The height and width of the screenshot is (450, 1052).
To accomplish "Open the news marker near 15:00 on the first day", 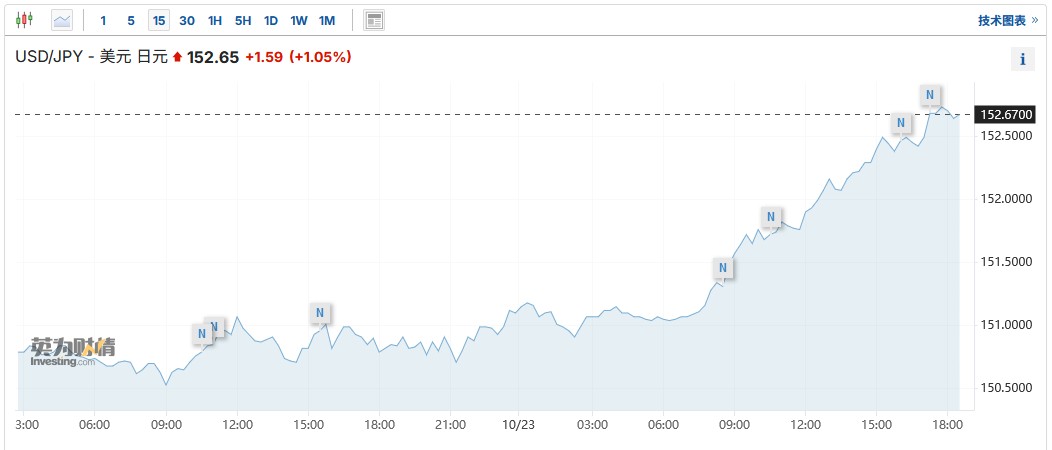I will (320, 313).
